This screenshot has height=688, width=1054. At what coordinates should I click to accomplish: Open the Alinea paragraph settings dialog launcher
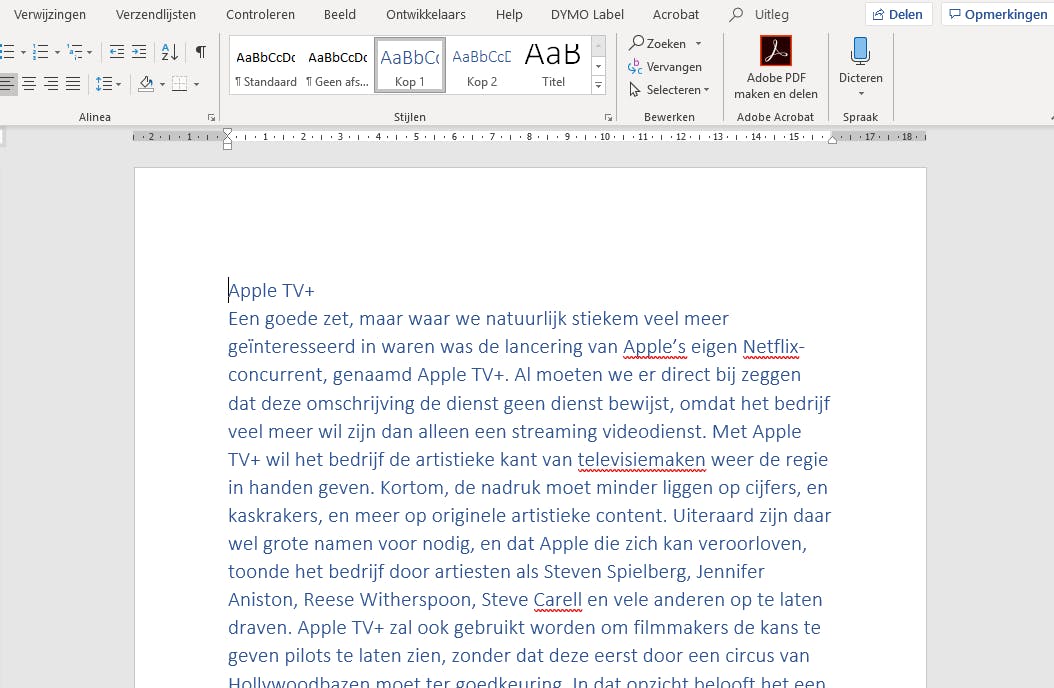pyautogui.click(x=211, y=118)
